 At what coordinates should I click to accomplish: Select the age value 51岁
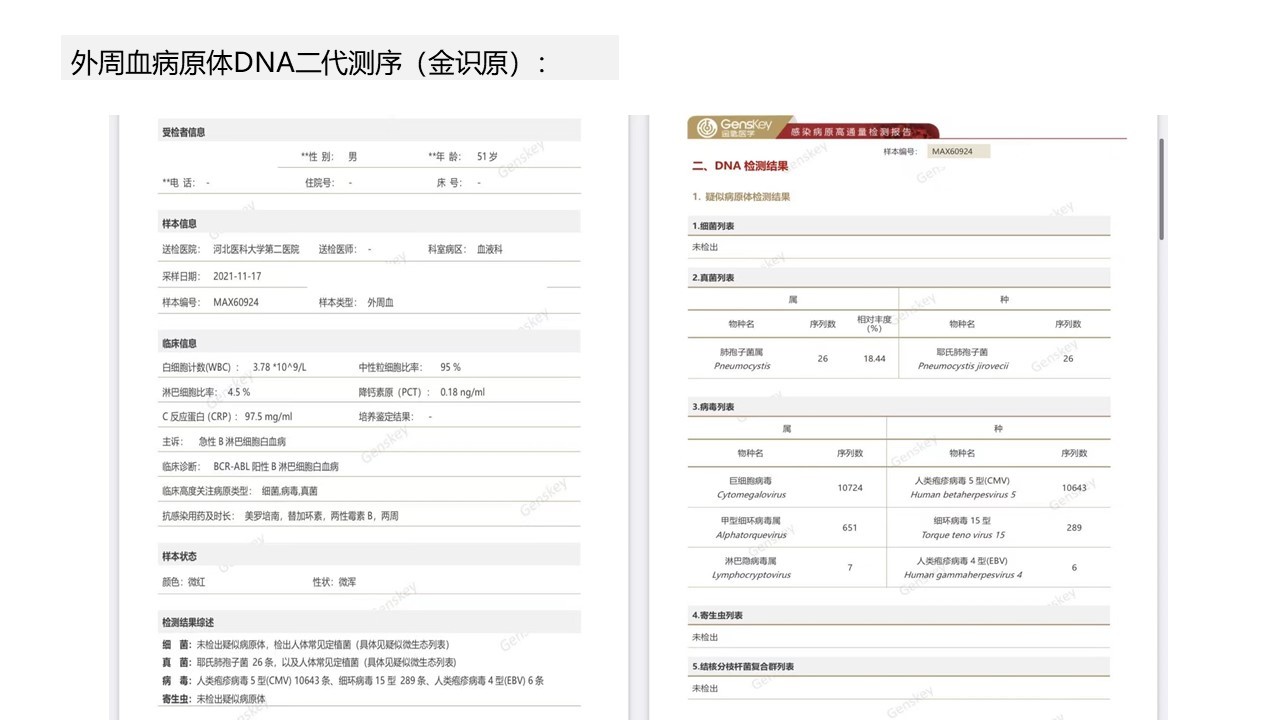click(487, 157)
